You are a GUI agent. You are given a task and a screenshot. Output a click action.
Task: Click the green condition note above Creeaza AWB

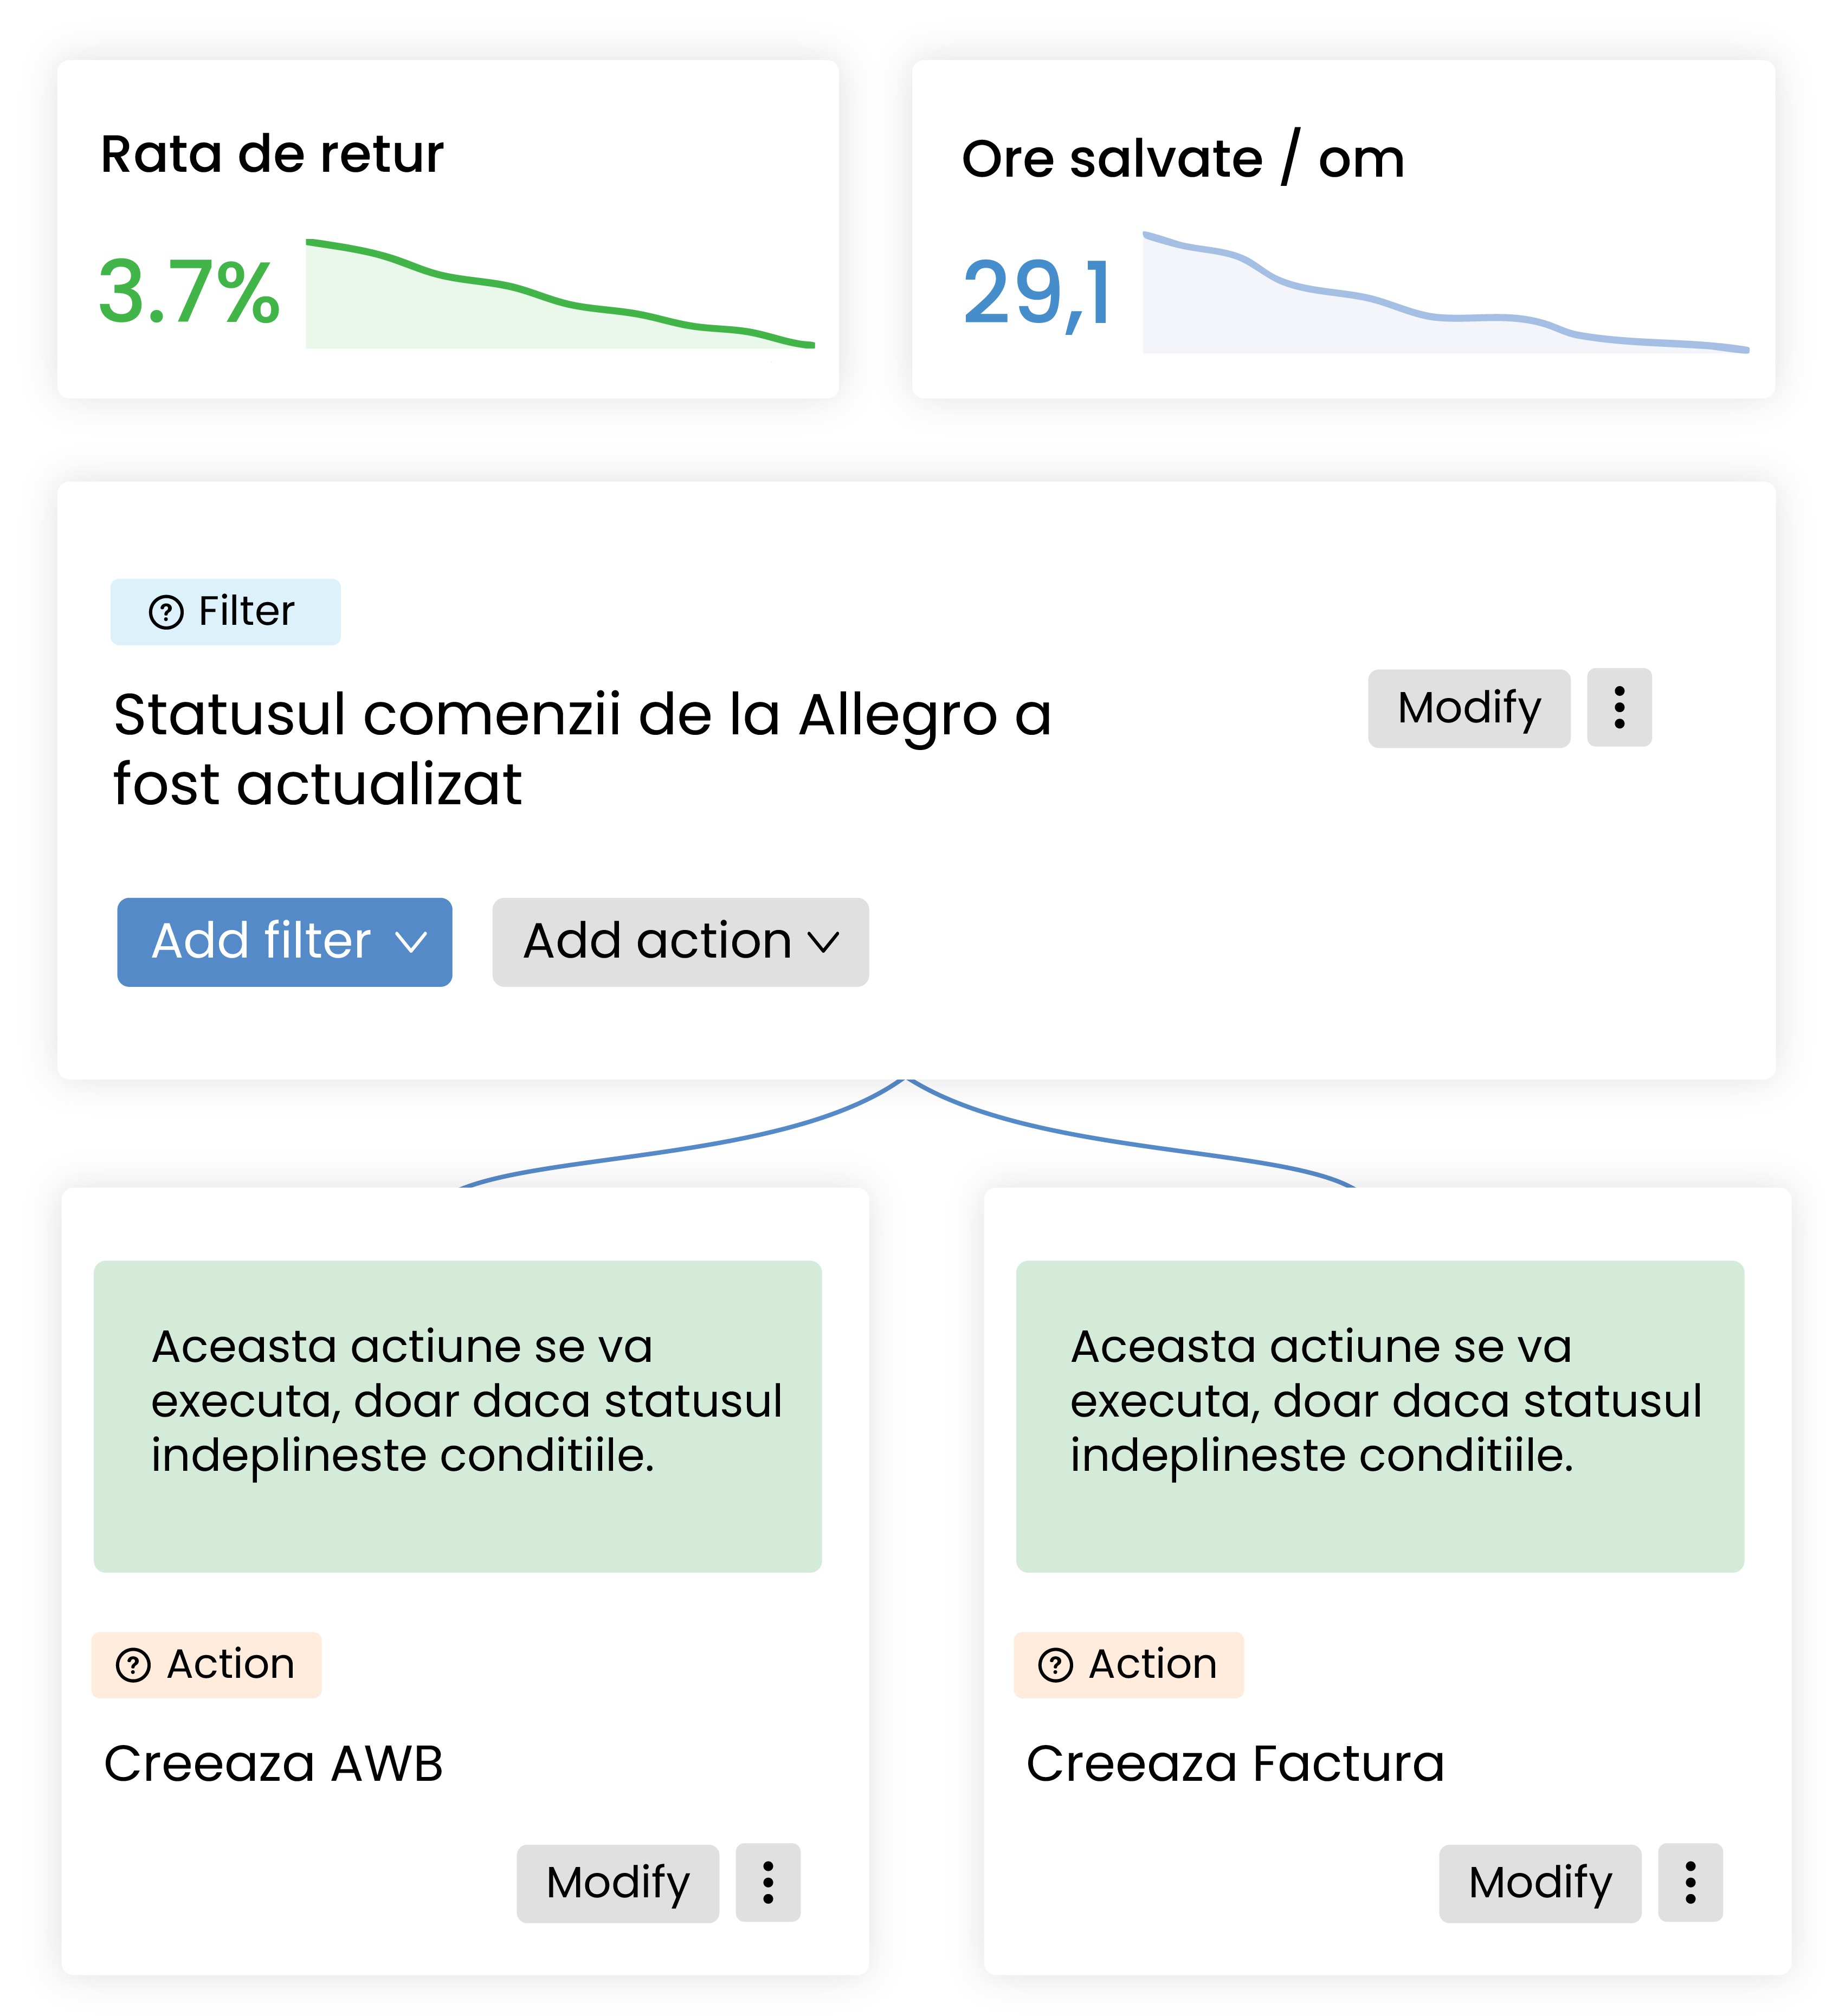[458, 1416]
